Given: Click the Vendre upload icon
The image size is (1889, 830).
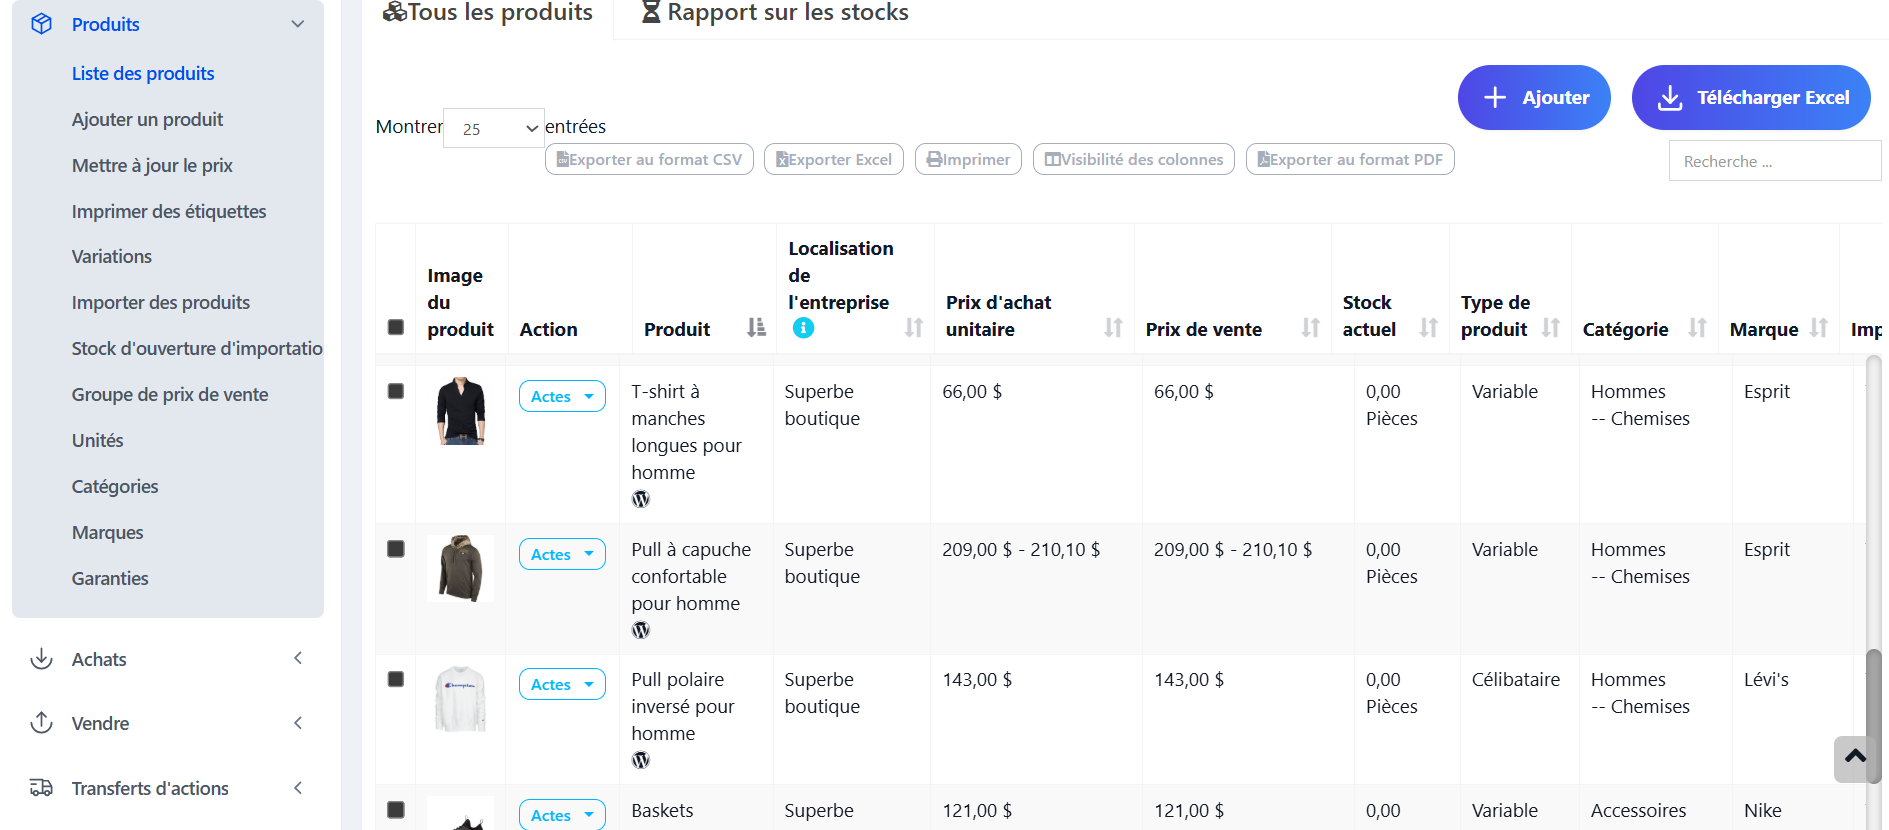Looking at the screenshot, I should (41, 723).
